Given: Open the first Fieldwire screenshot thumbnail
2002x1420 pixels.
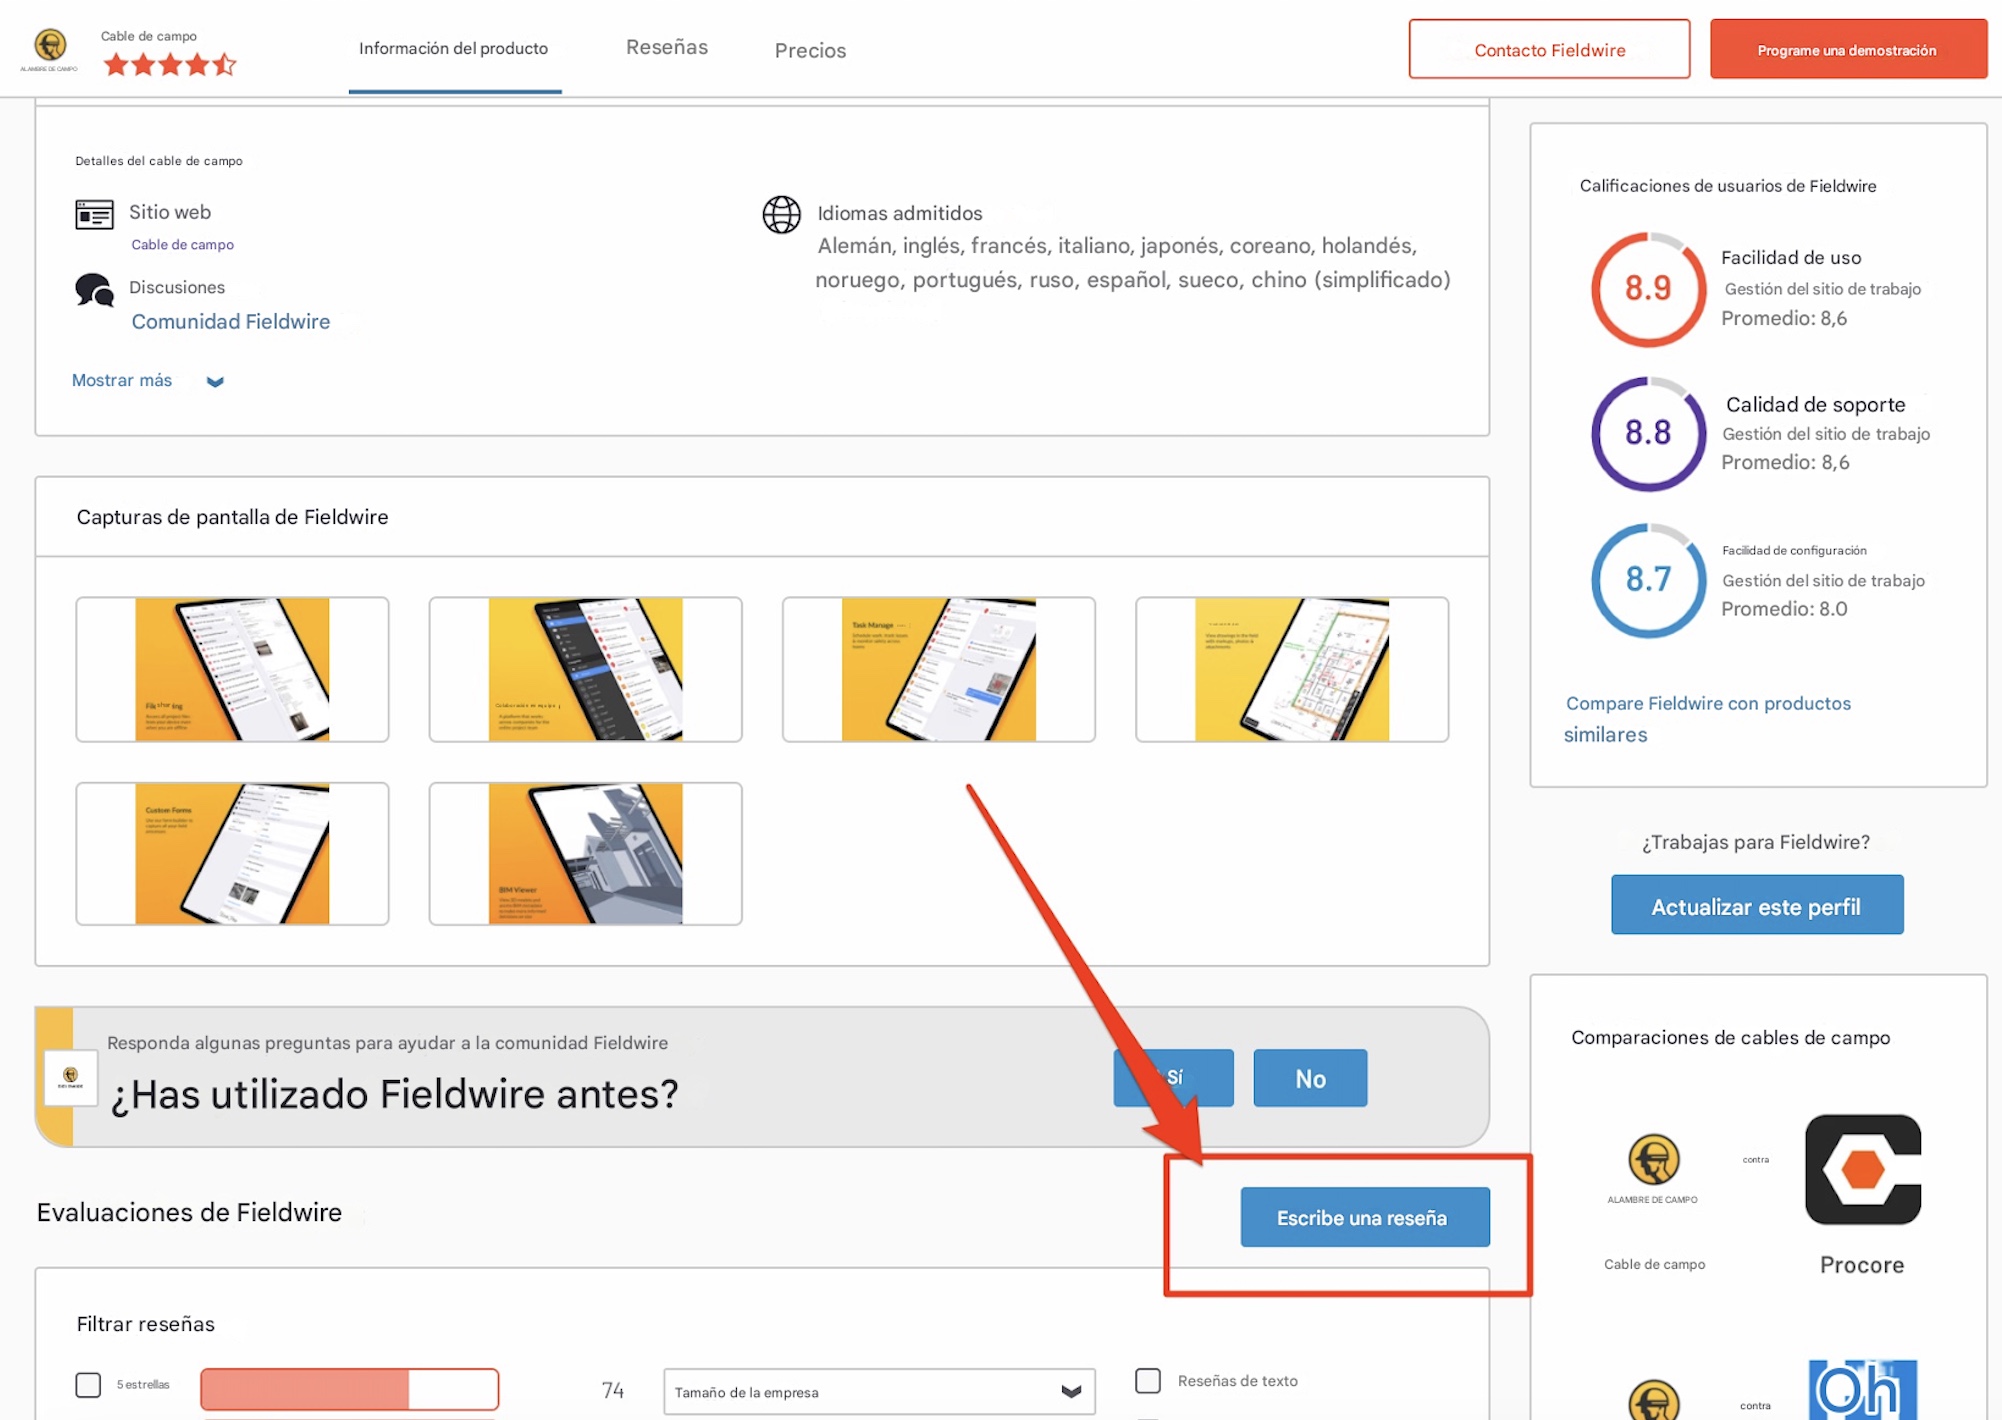Looking at the screenshot, I should pyautogui.click(x=232, y=669).
